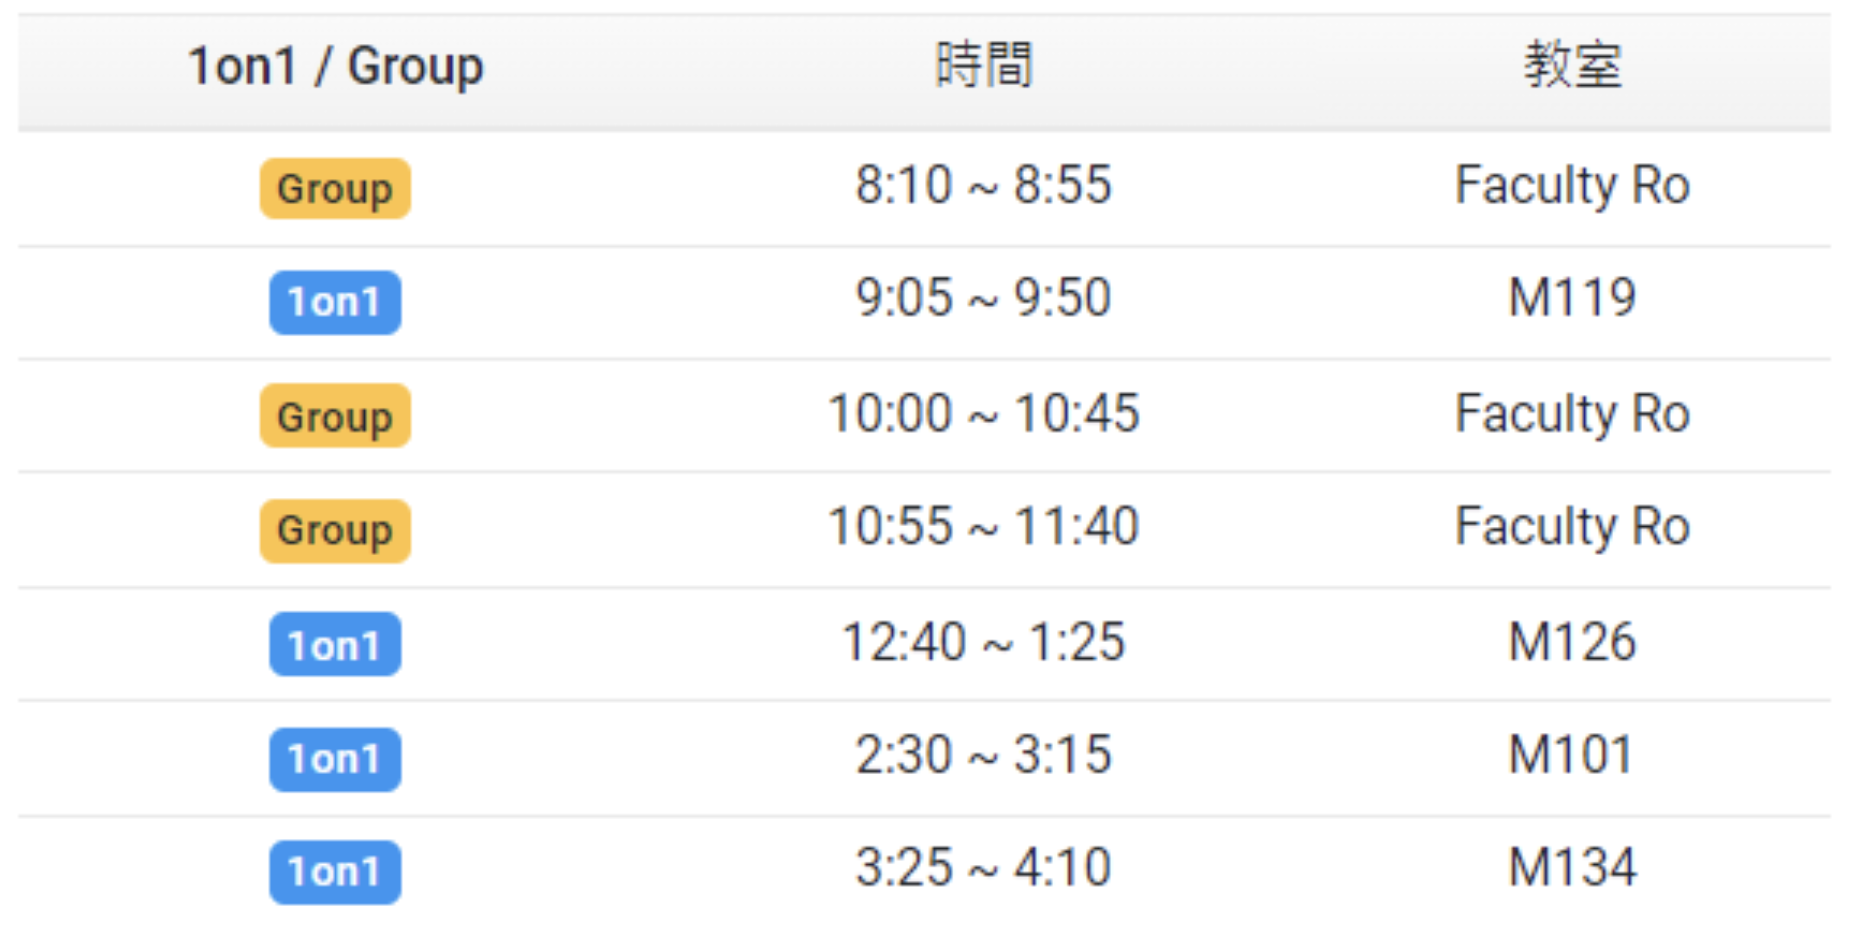The image size is (1858, 950).
Task: Click the 時間 column header
Action: click(983, 66)
